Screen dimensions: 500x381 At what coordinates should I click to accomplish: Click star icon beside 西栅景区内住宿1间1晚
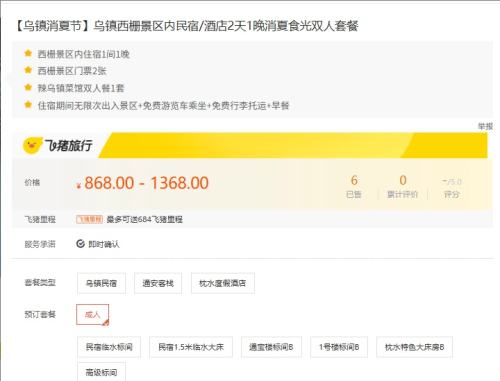point(28,53)
